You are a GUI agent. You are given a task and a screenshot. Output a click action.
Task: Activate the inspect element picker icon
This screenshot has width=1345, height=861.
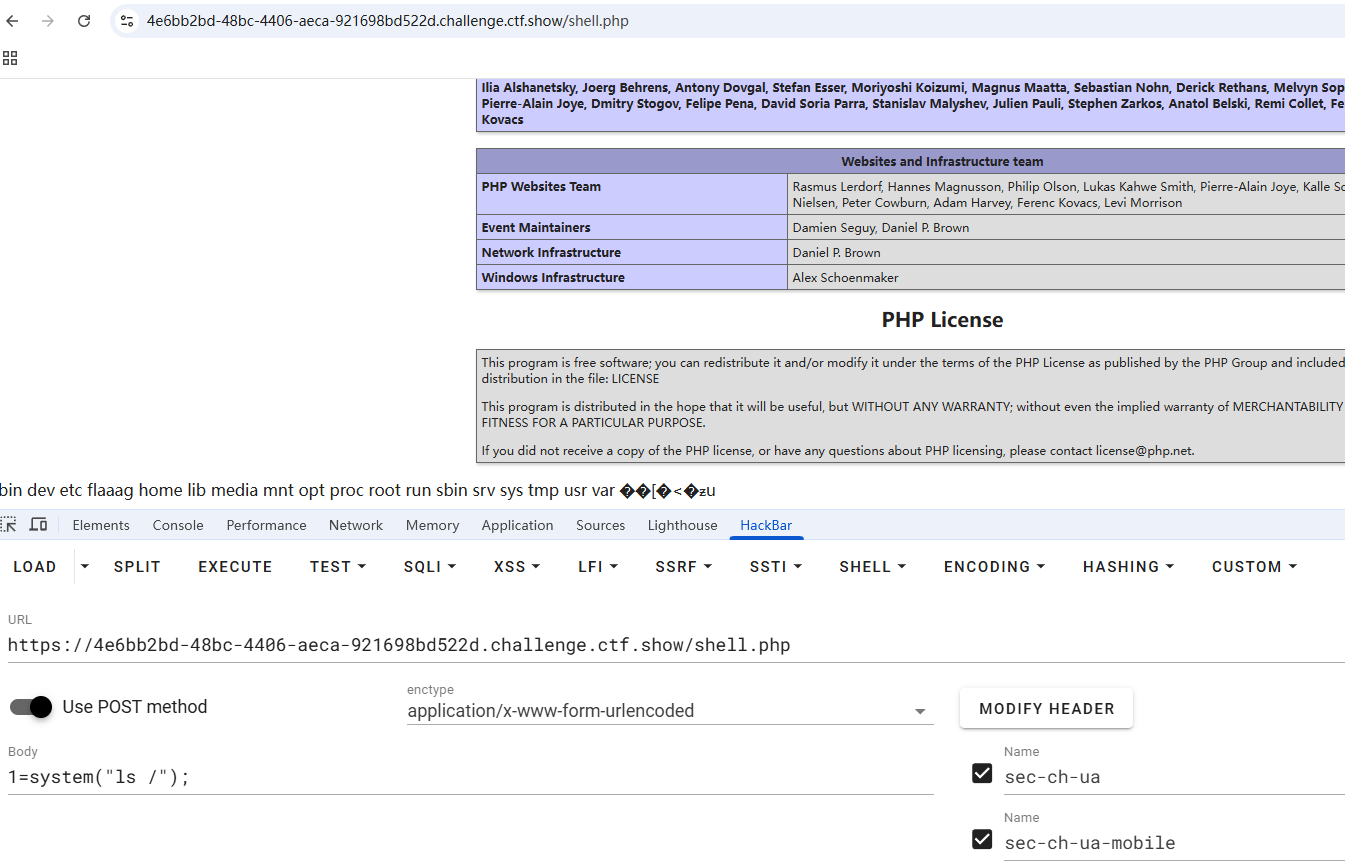tap(9, 525)
